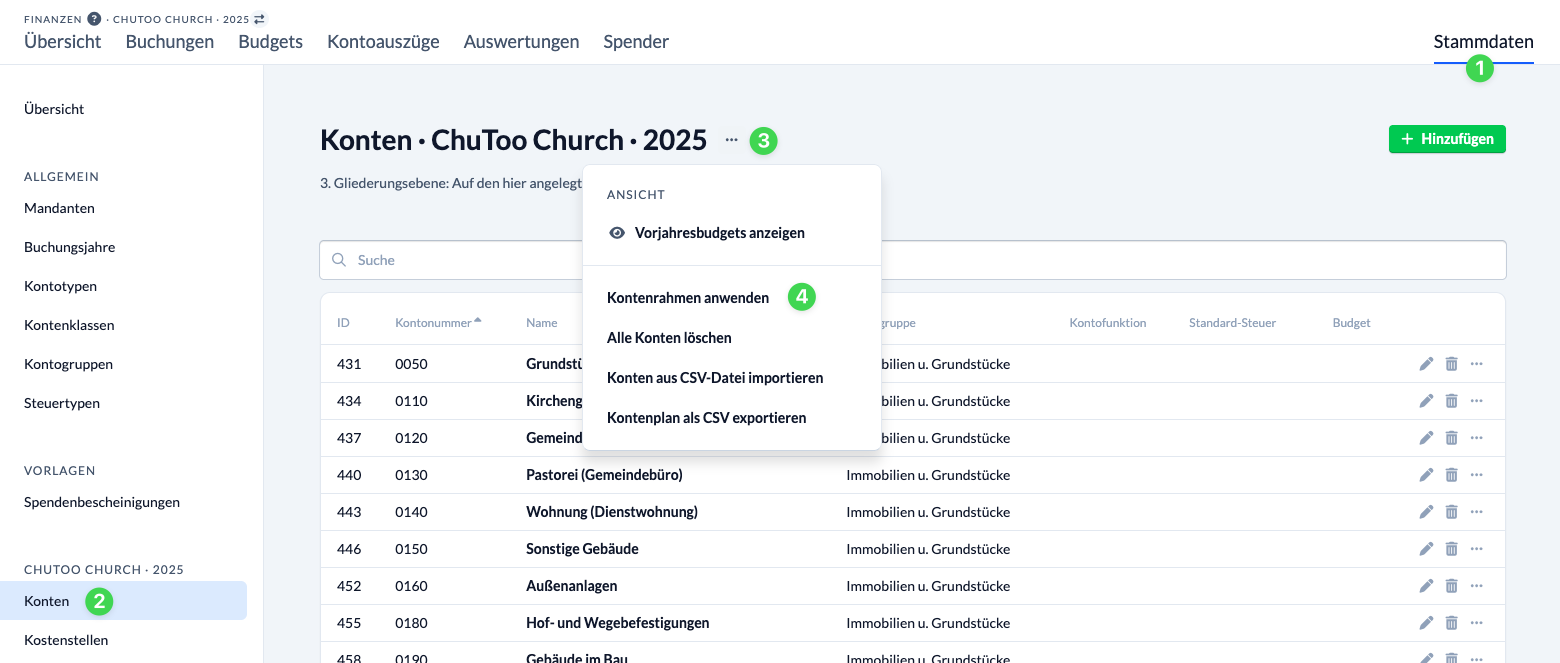Open more options for Hof- und Wegebefestigungen

1477,623
